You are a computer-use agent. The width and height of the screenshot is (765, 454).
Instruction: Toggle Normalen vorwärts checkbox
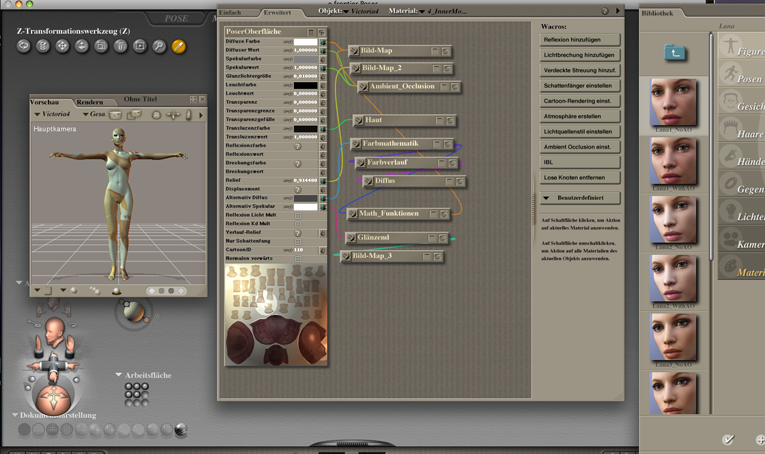pos(298,258)
